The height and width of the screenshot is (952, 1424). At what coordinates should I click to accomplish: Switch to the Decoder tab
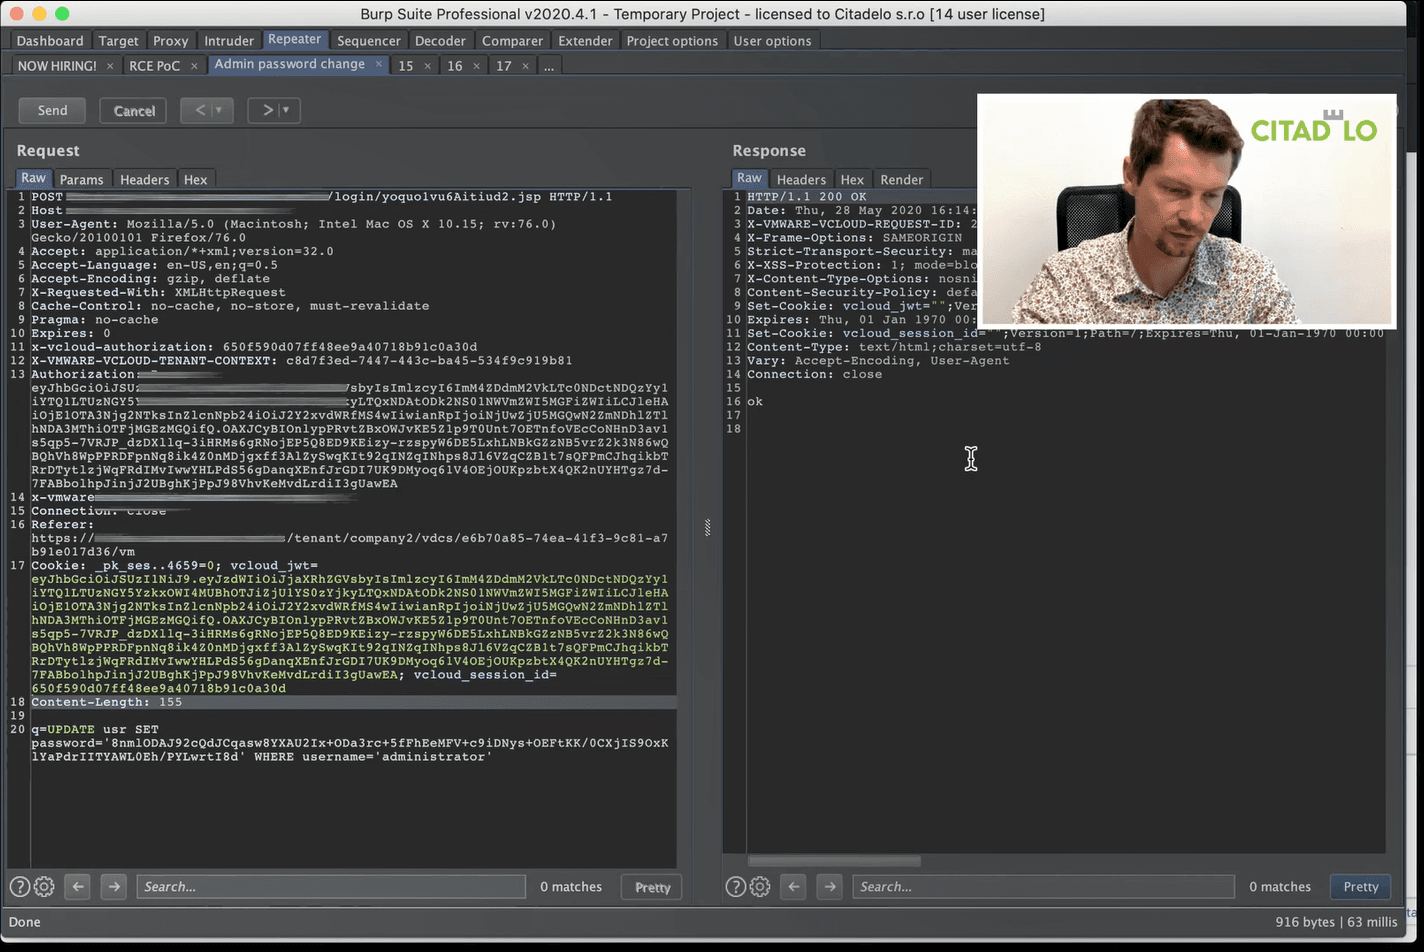point(441,41)
